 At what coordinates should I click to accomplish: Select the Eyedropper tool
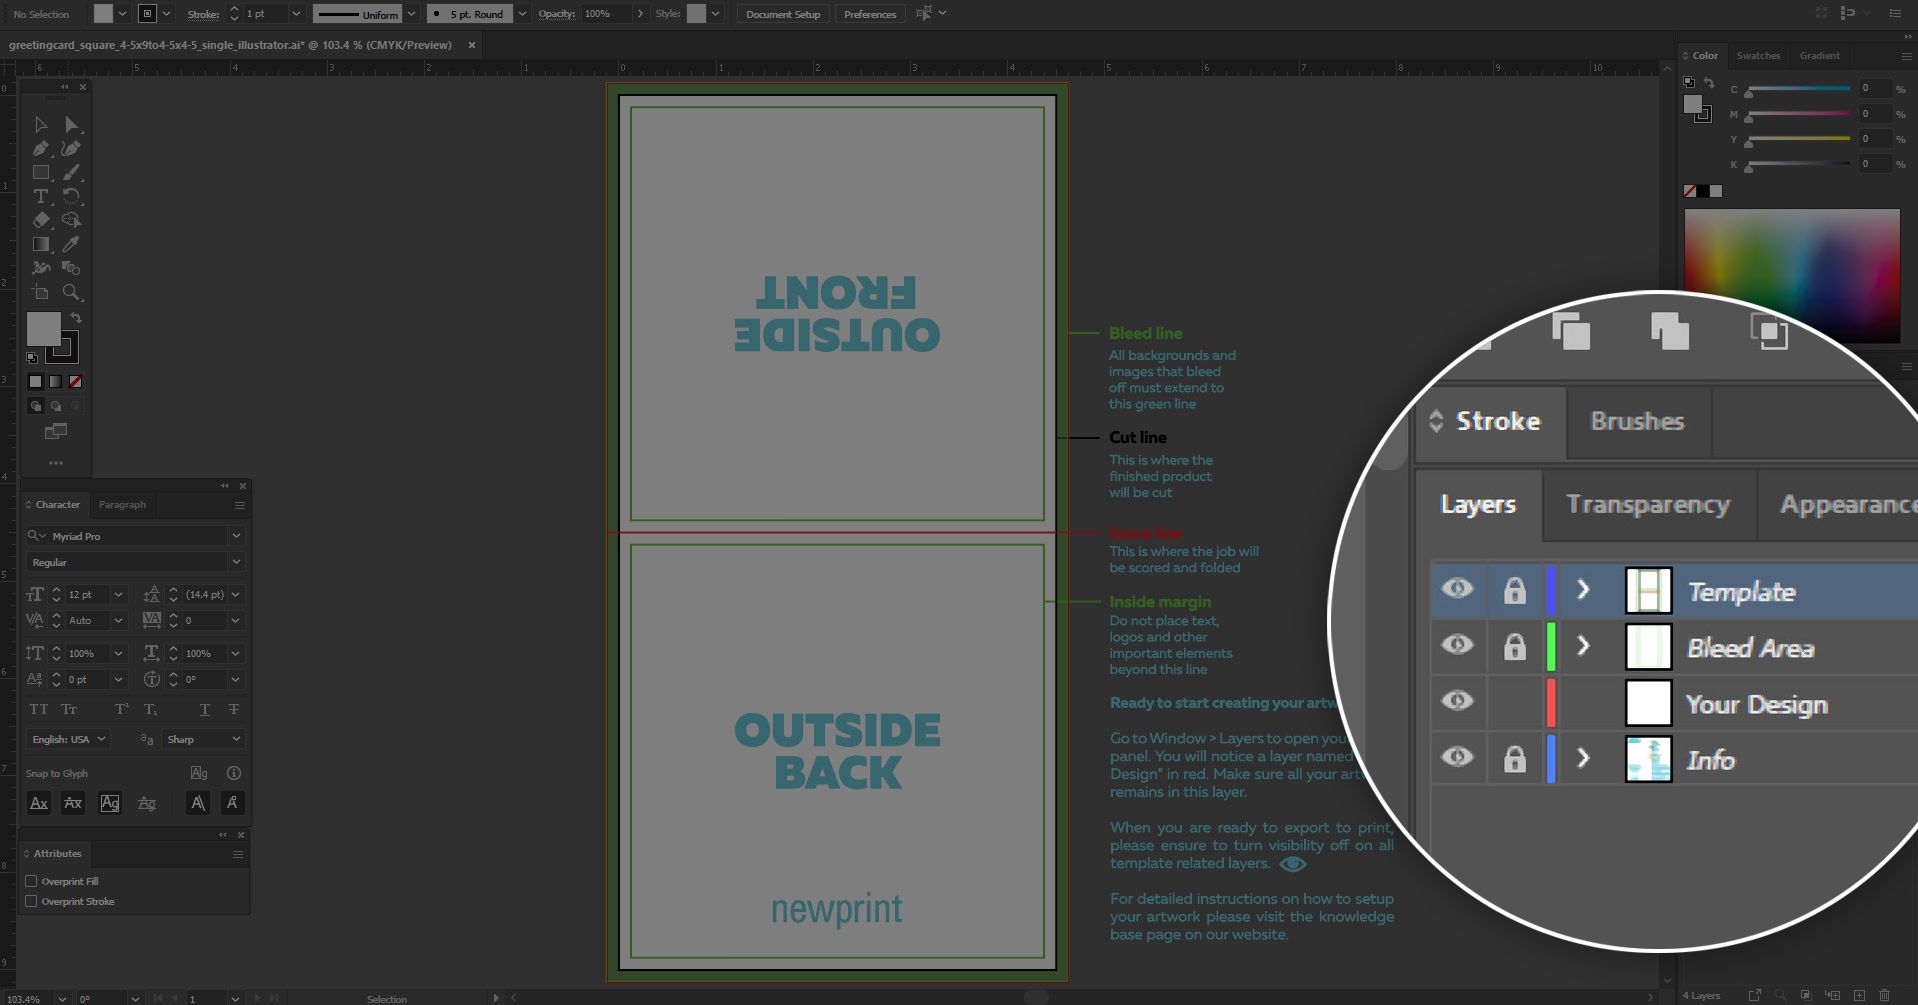[71, 244]
